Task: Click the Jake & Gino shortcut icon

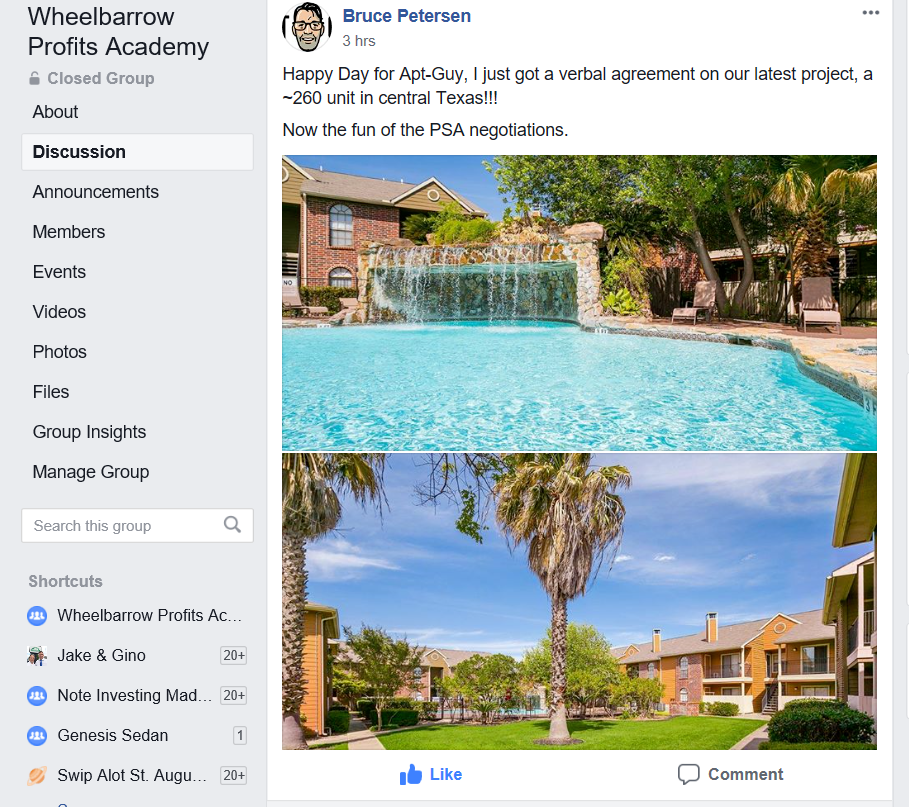Action: point(37,656)
